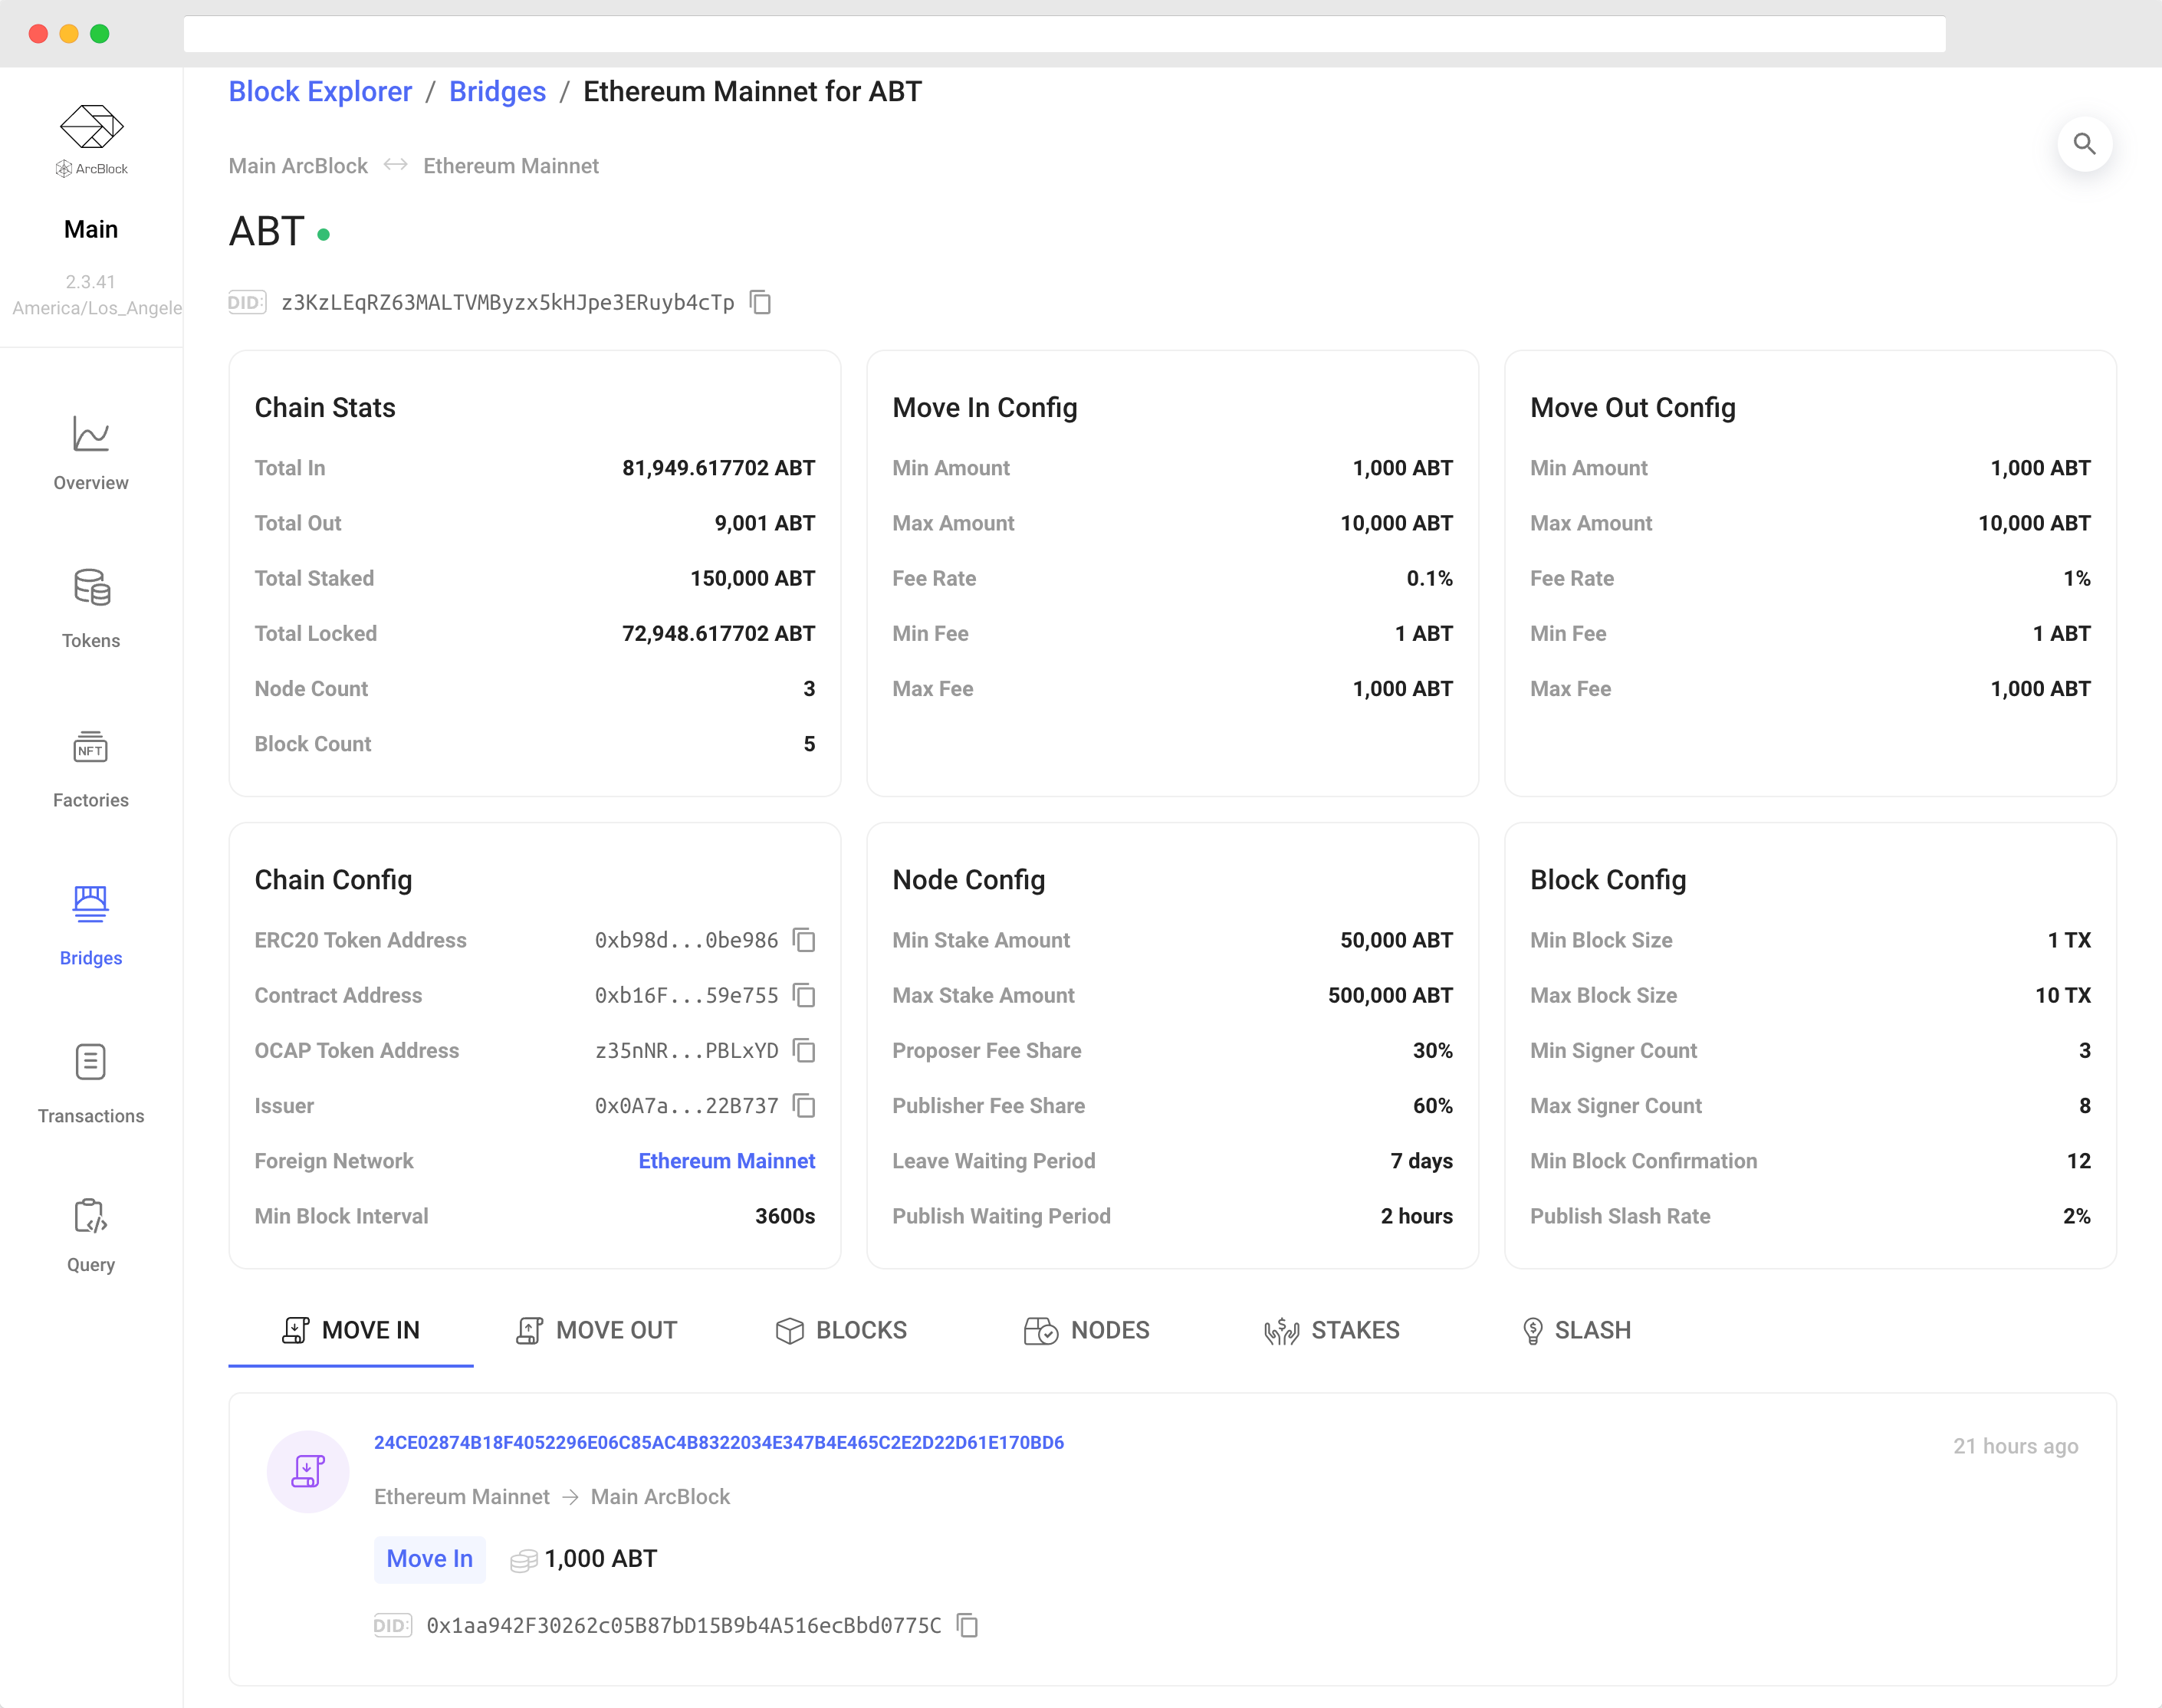Switch to the MOVE OUT tab
Screen dimensions: 2162x1708
[x=597, y=1330]
